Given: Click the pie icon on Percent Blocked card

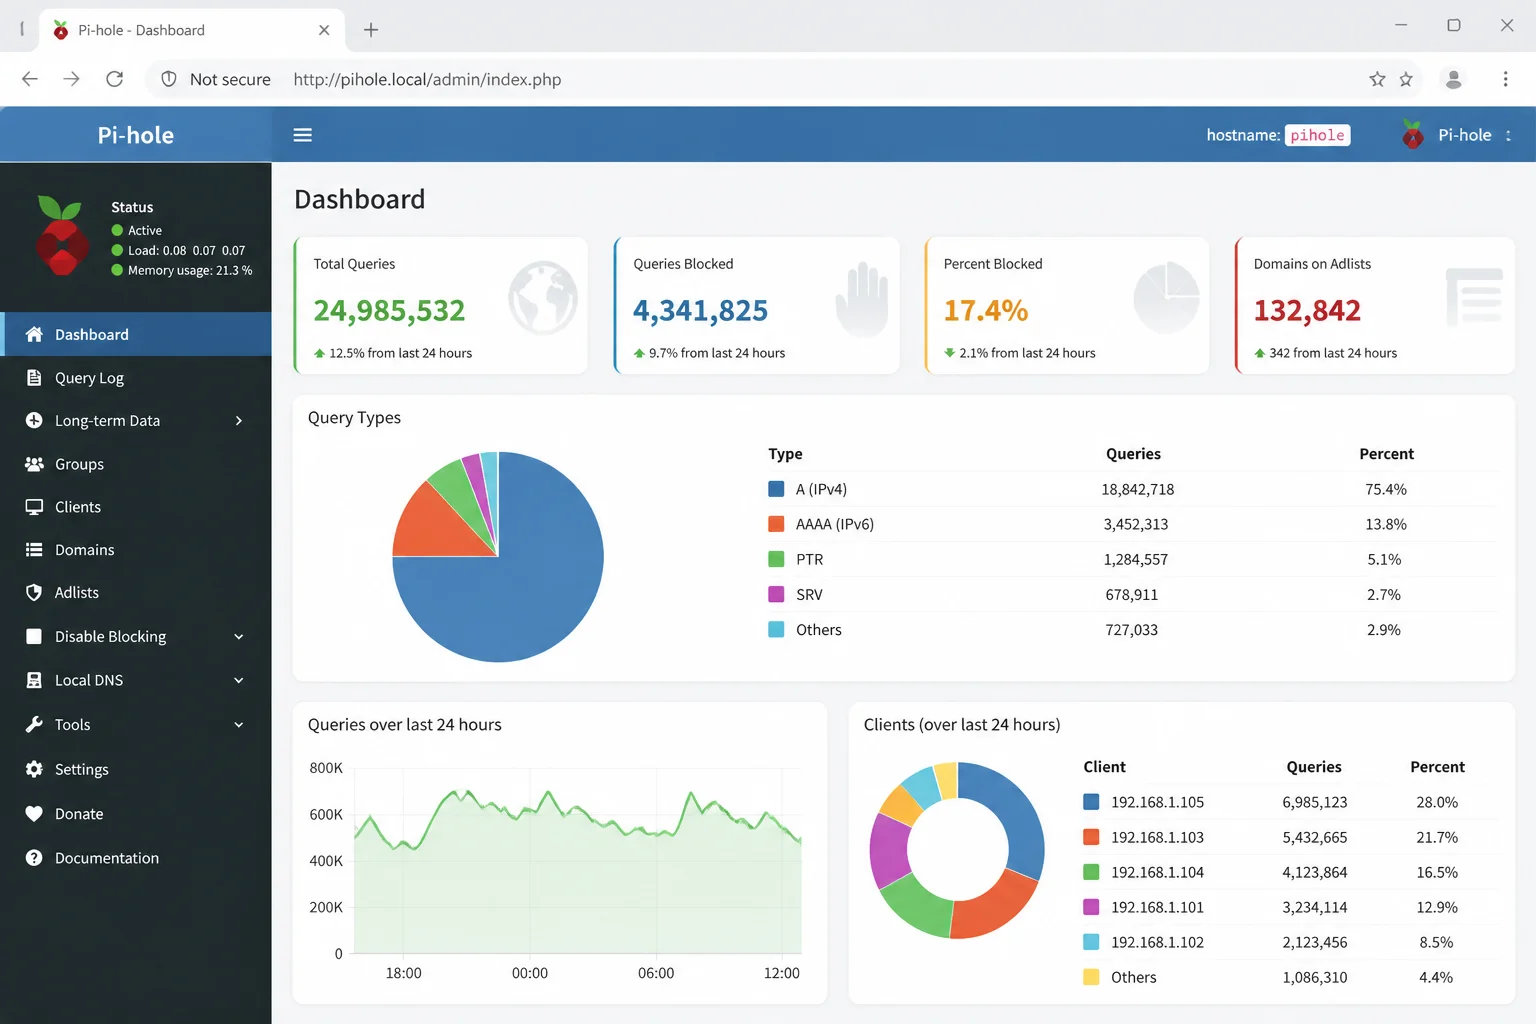Looking at the screenshot, I should tap(1166, 298).
